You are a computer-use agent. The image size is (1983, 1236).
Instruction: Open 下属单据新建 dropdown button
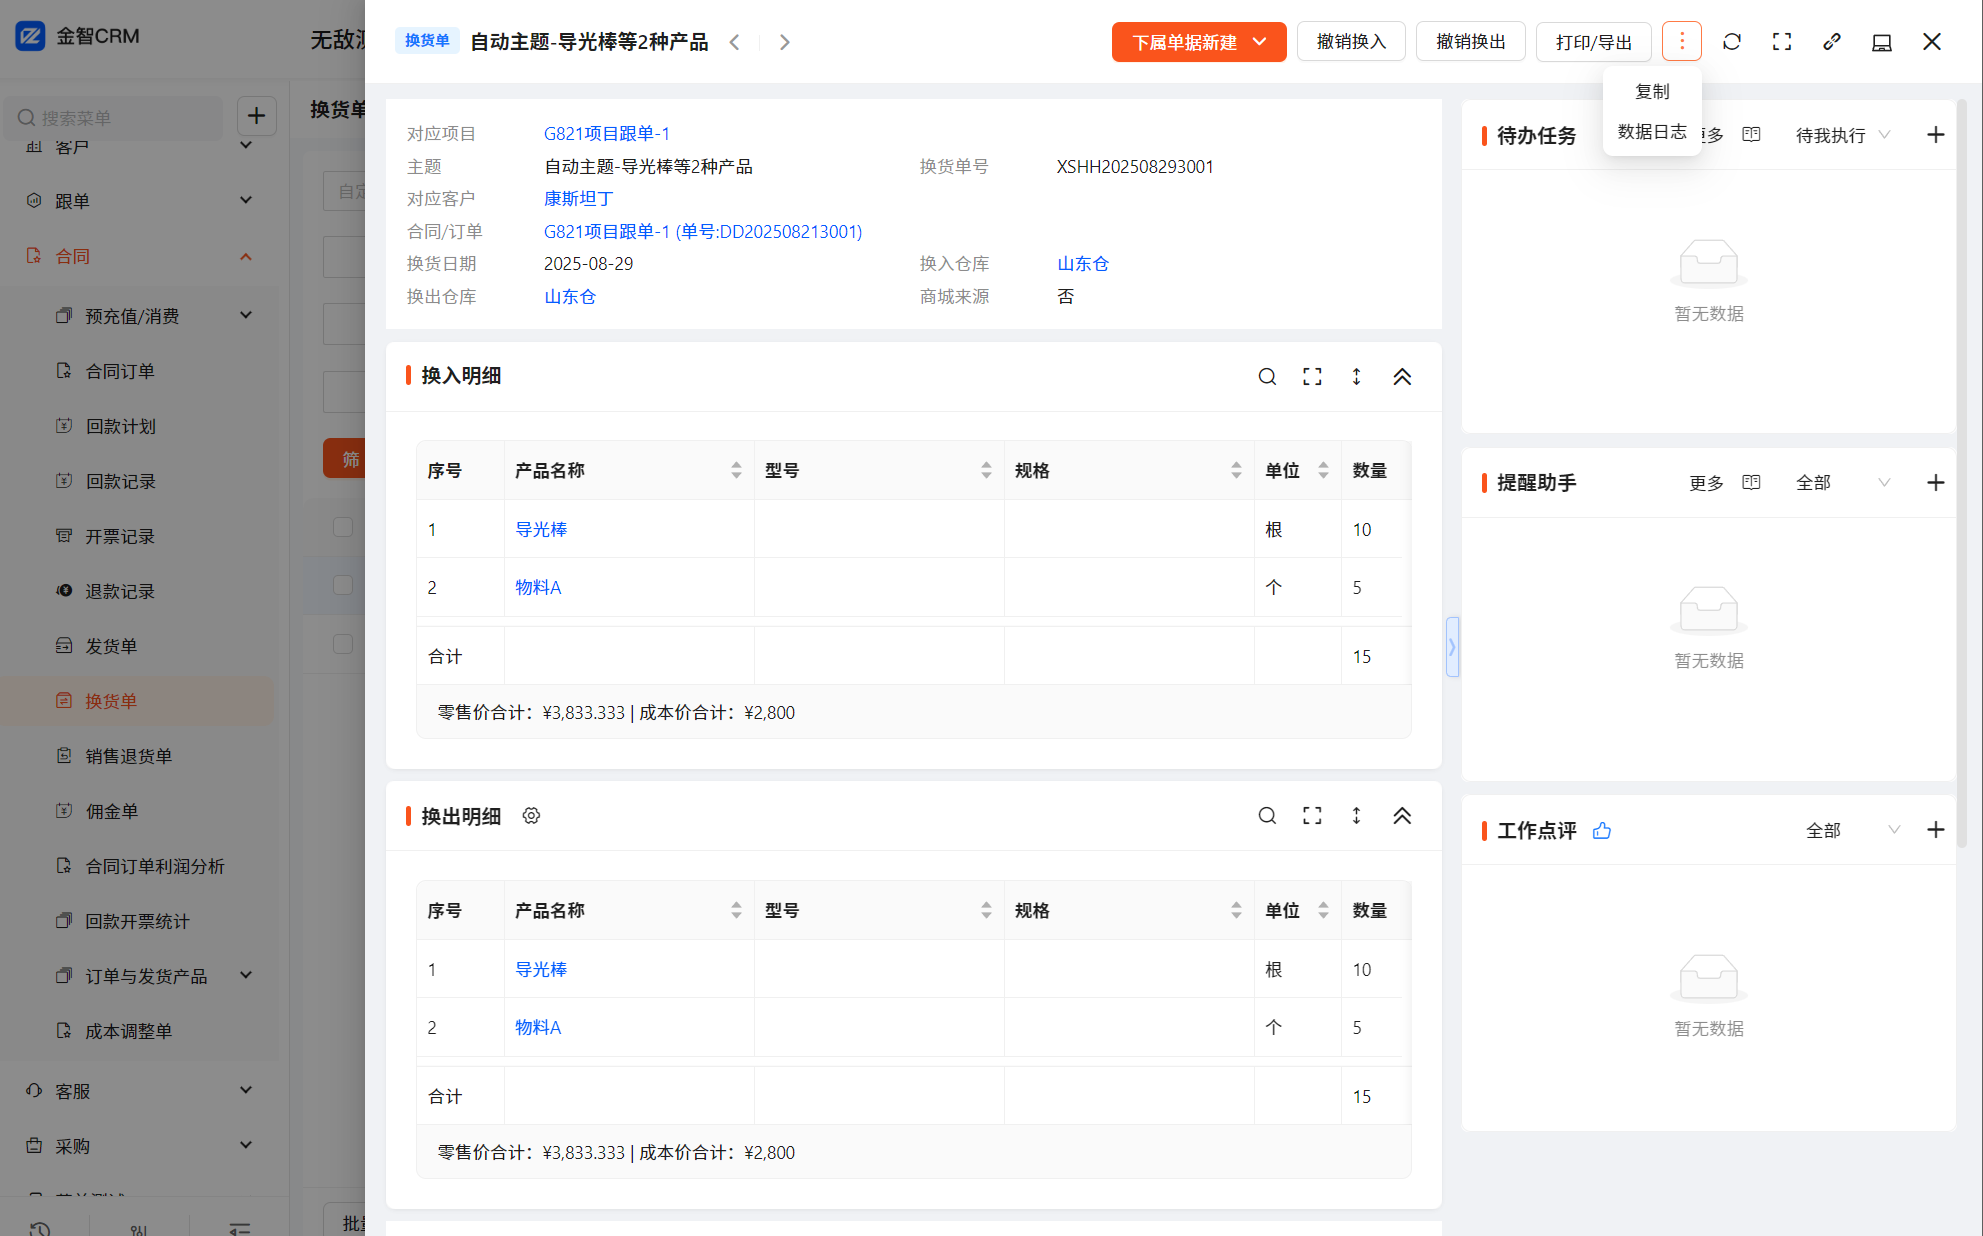click(x=1199, y=42)
